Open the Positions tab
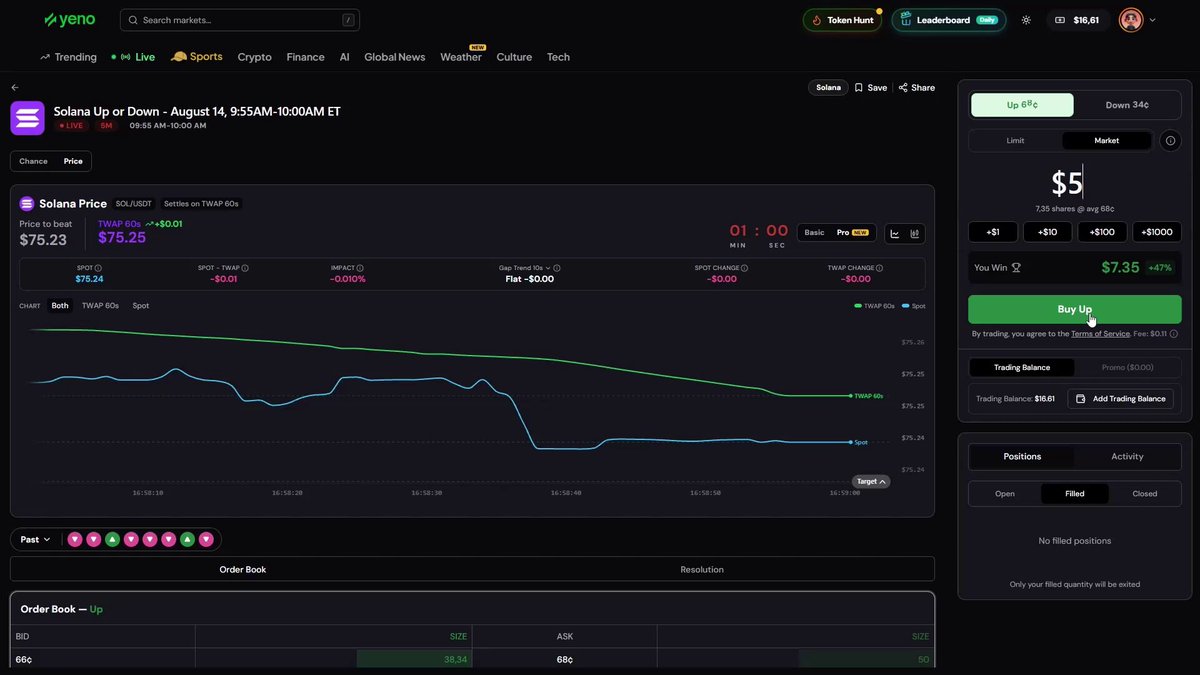The height and width of the screenshot is (675, 1200). [x=1022, y=457]
